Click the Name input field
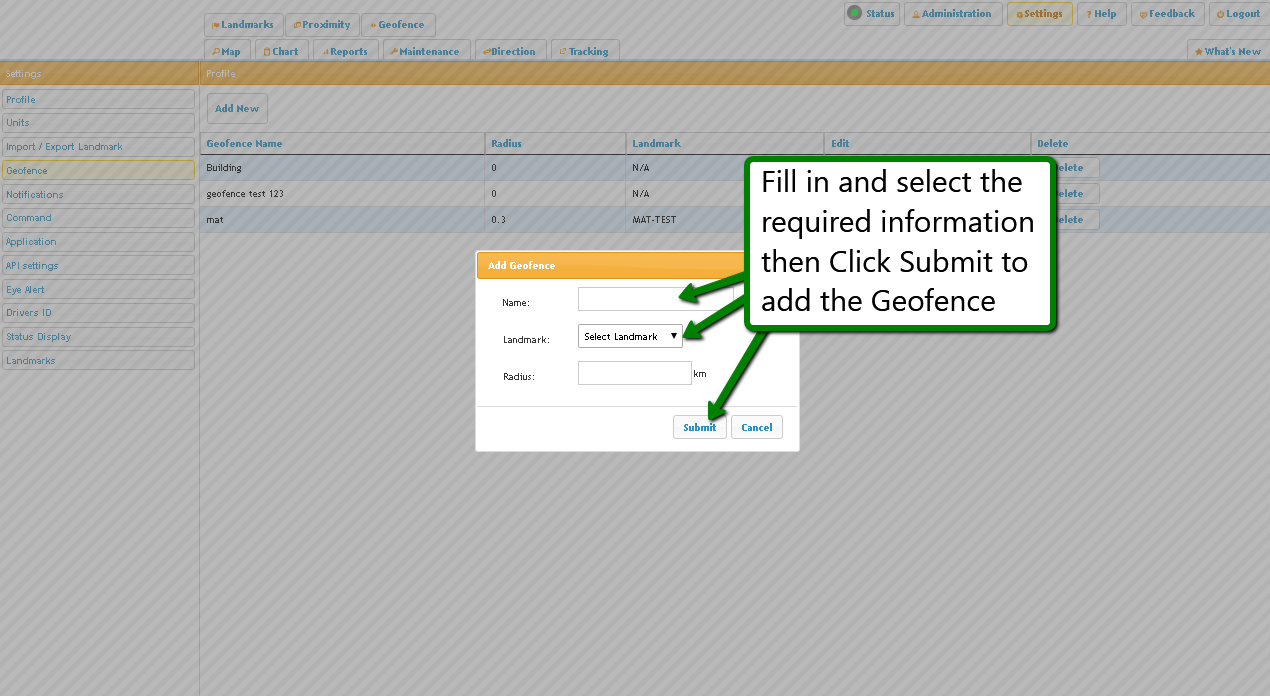The width and height of the screenshot is (1270, 696). click(628, 299)
